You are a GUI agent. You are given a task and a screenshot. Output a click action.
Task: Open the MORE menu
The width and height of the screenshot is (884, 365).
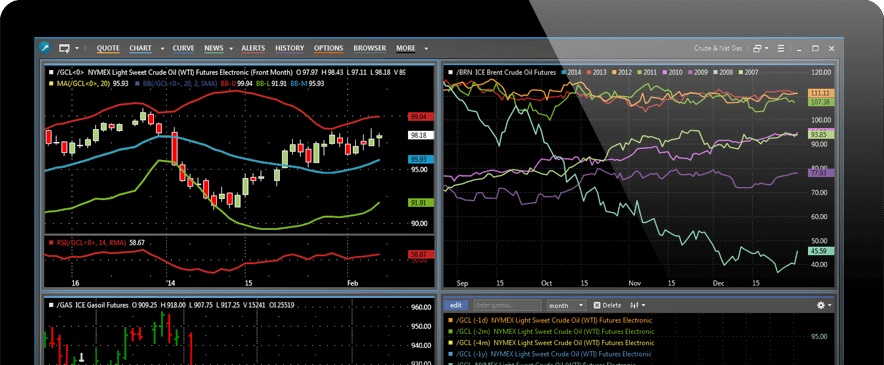pos(406,49)
